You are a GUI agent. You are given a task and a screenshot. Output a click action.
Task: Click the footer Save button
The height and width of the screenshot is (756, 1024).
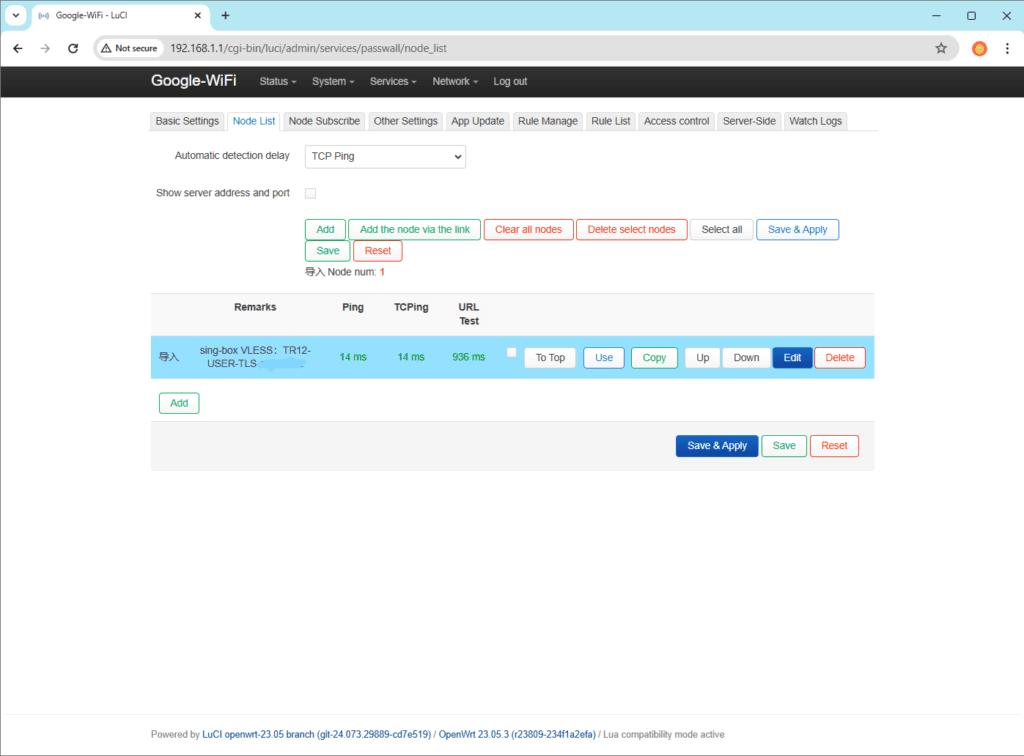[784, 446]
